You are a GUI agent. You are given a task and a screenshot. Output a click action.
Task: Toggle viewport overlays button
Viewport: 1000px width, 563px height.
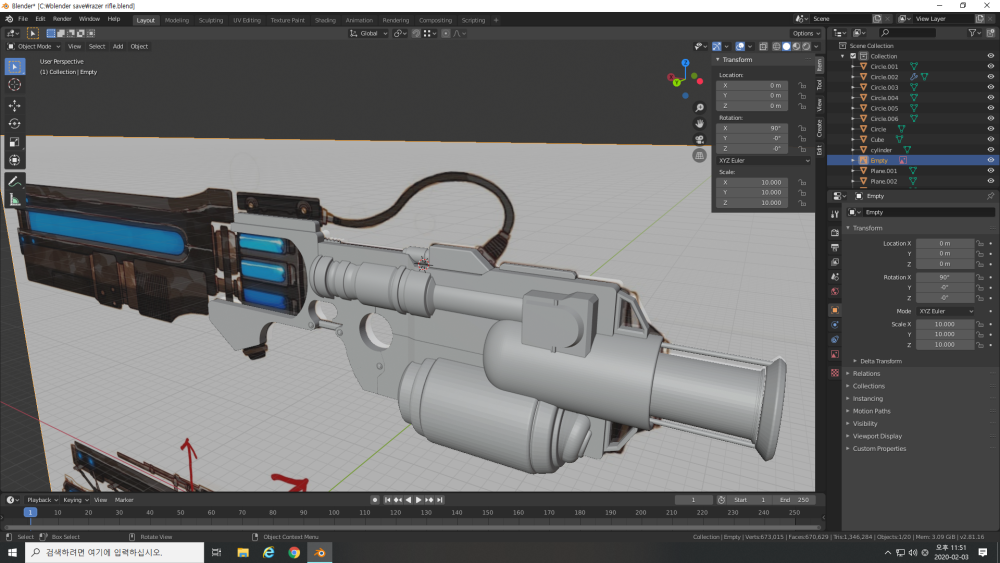[x=740, y=46]
